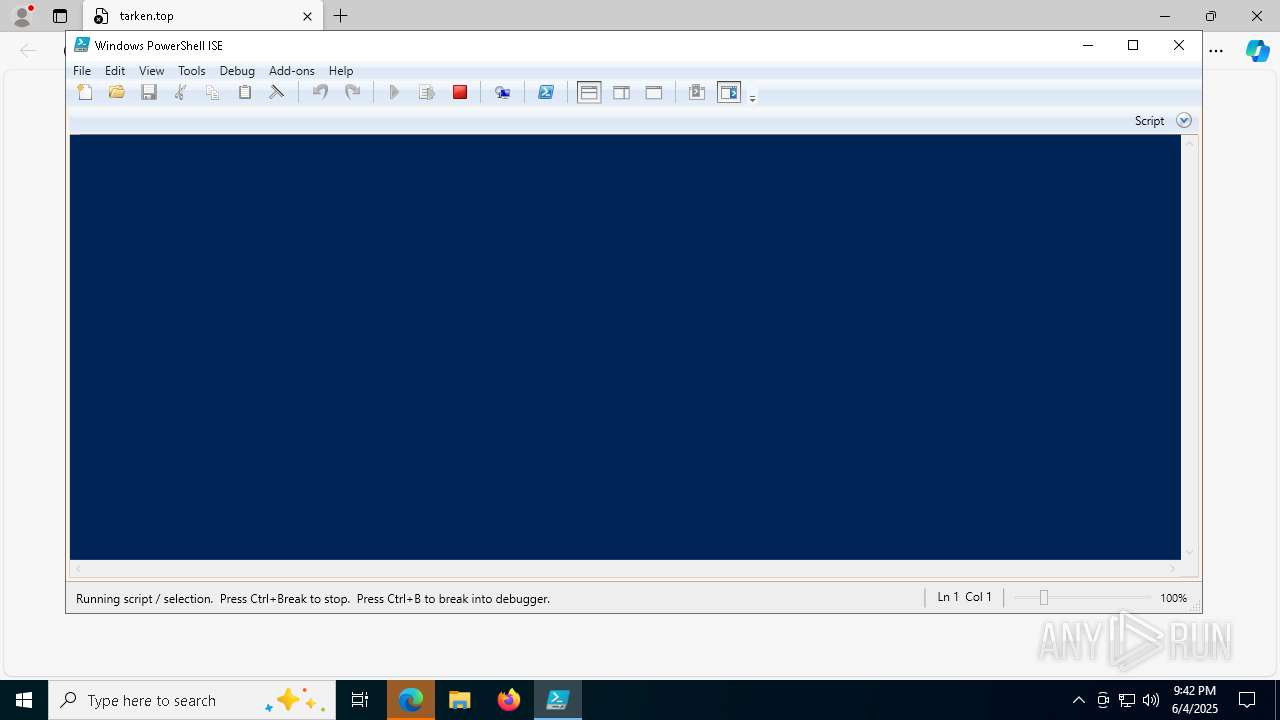
Task: Click the running script status message
Action: pos(313,599)
